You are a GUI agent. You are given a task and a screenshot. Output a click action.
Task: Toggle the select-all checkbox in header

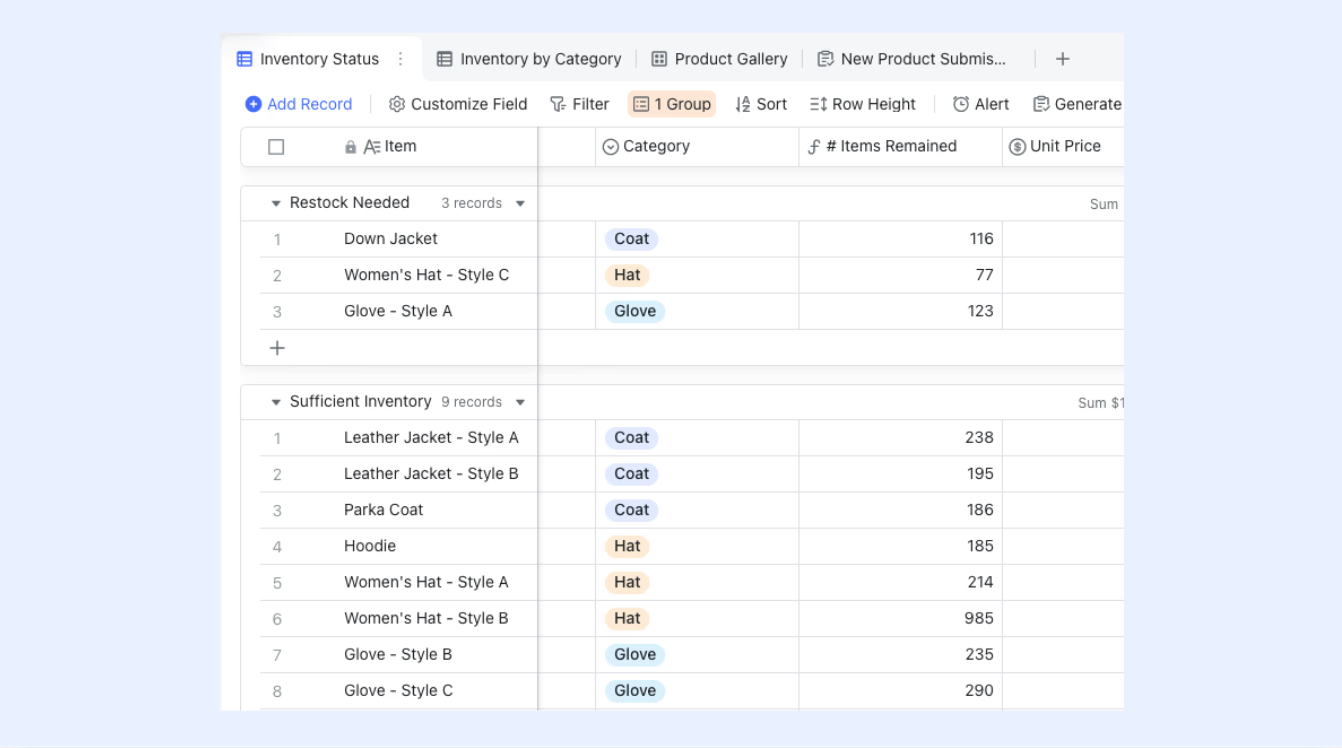276,147
